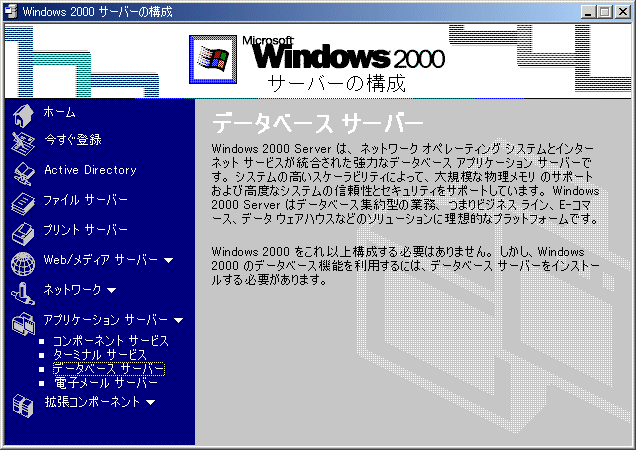Select the Web/メディア サーバー menu label
The height and width of the screenshot is (450, 636).
pos(101,260)
